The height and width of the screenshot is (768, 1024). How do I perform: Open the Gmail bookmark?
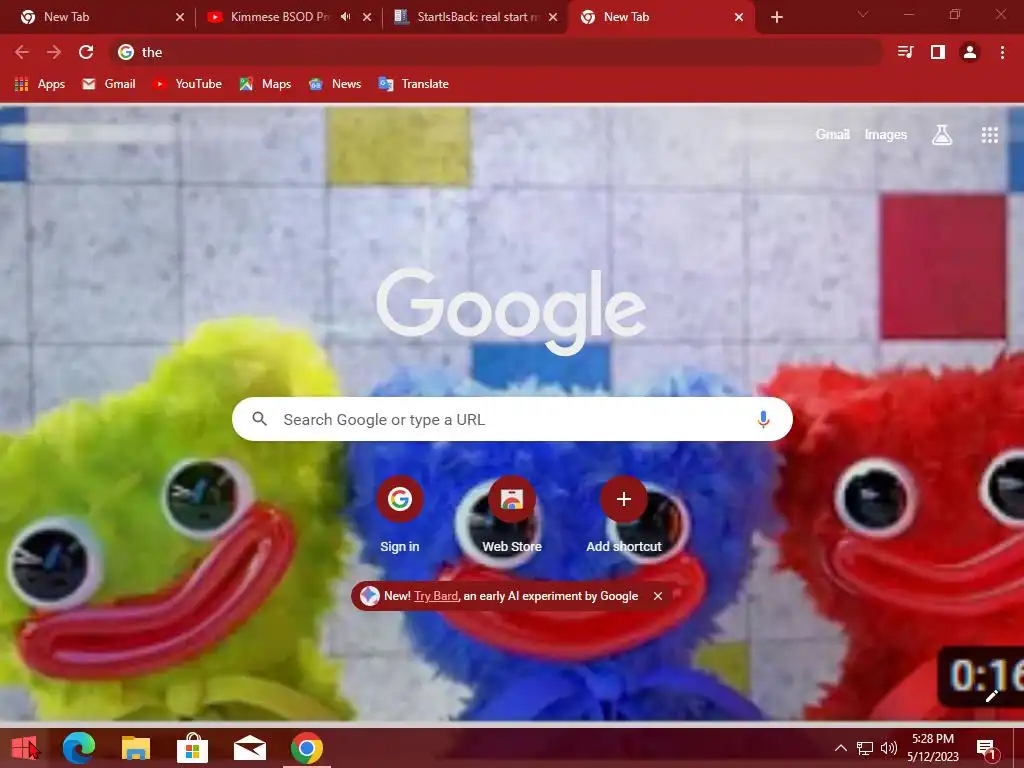pos(108,84)
